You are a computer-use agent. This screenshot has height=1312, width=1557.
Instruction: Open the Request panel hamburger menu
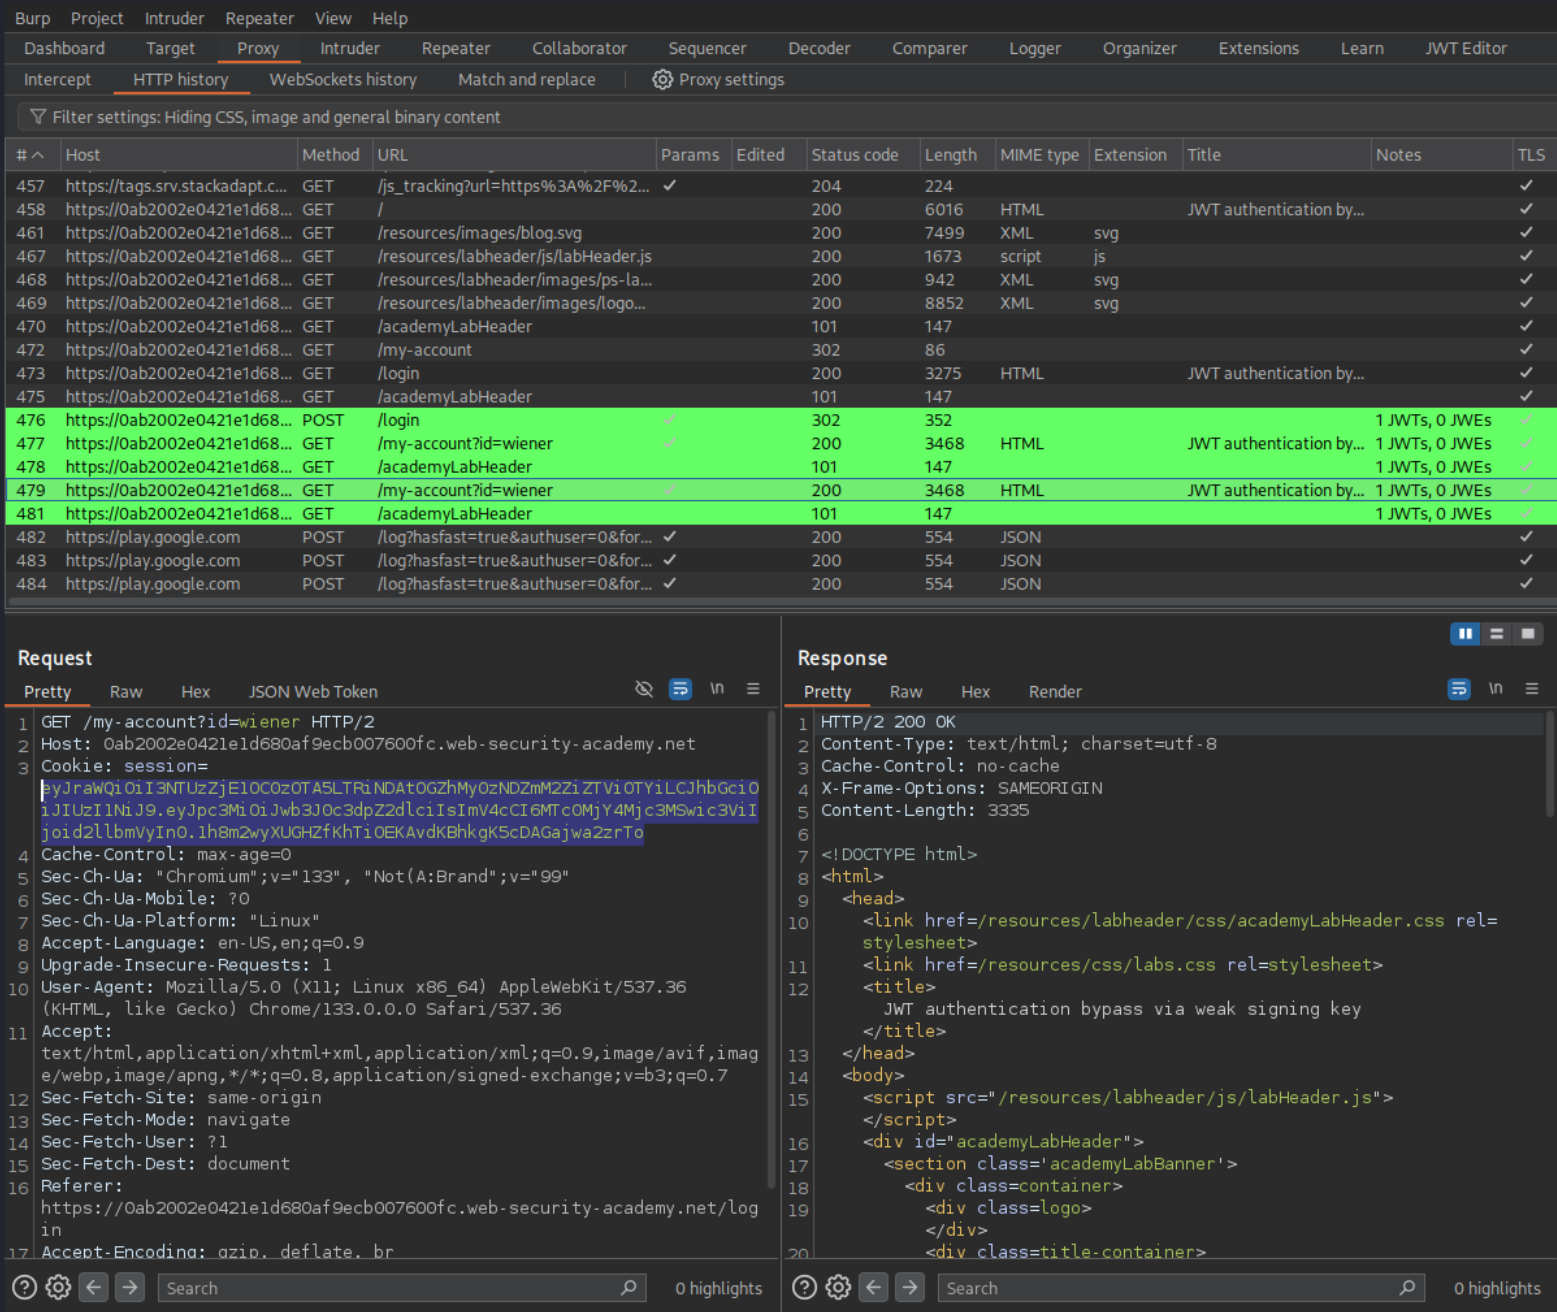click(x=753, y=689)
